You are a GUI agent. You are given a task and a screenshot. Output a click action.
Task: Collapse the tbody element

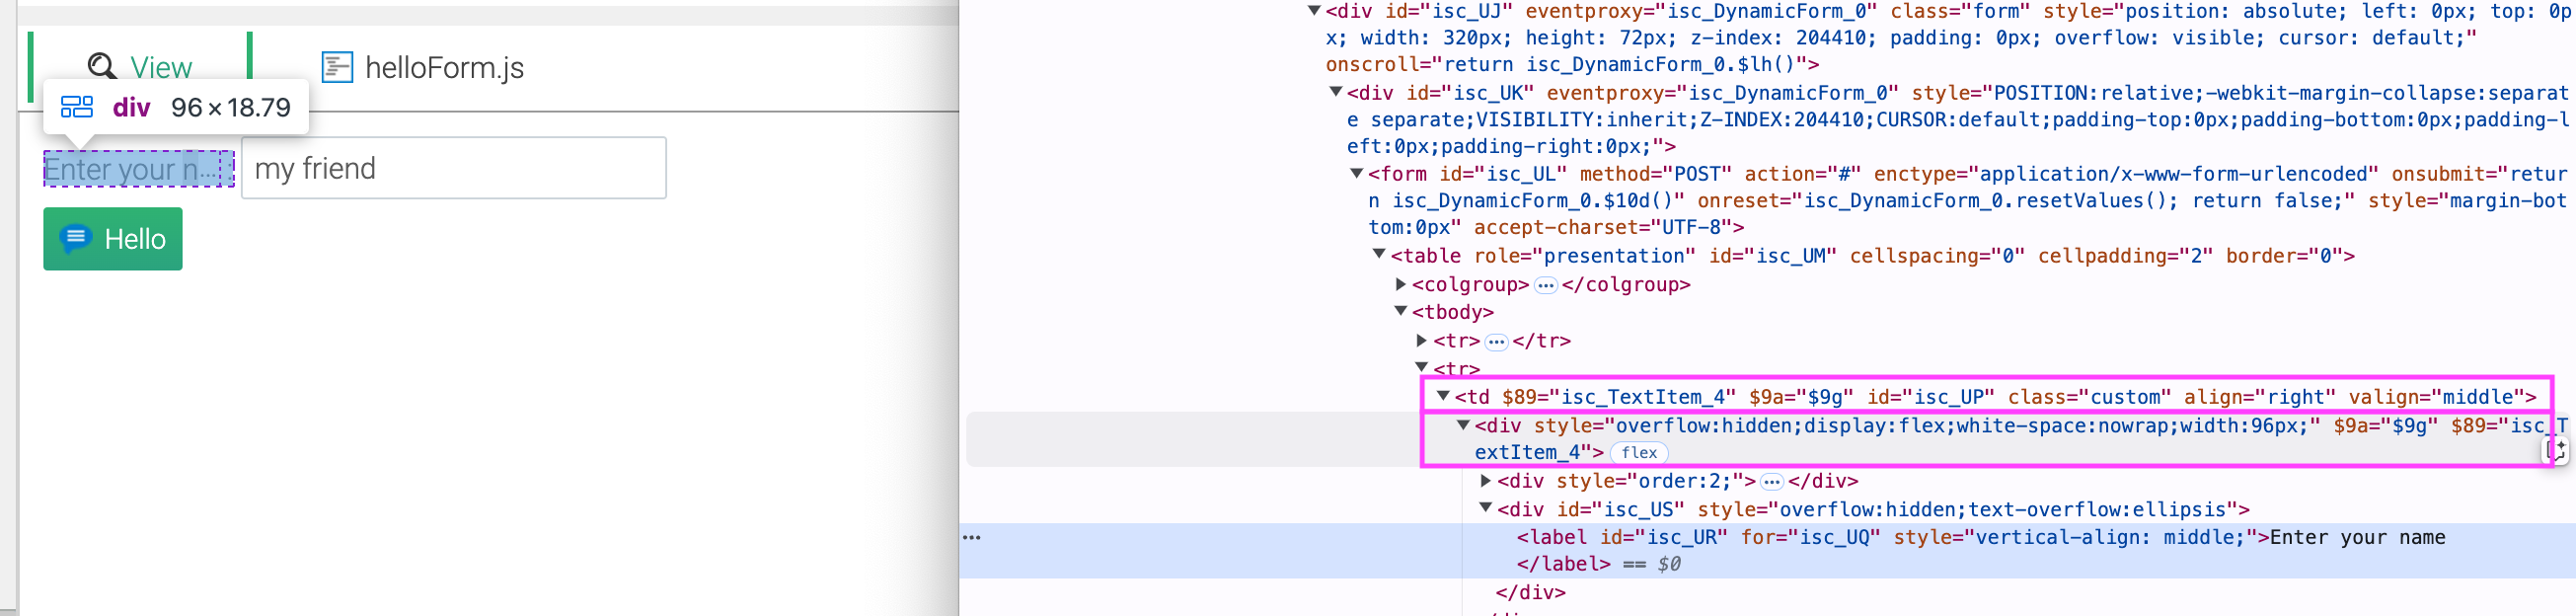tap(1401, 311)
